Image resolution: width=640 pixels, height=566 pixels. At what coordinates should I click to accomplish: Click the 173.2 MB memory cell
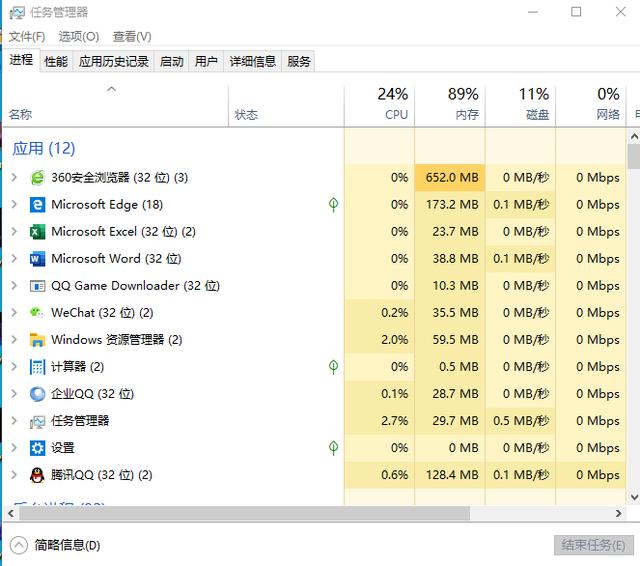click(x=450, y=204)
